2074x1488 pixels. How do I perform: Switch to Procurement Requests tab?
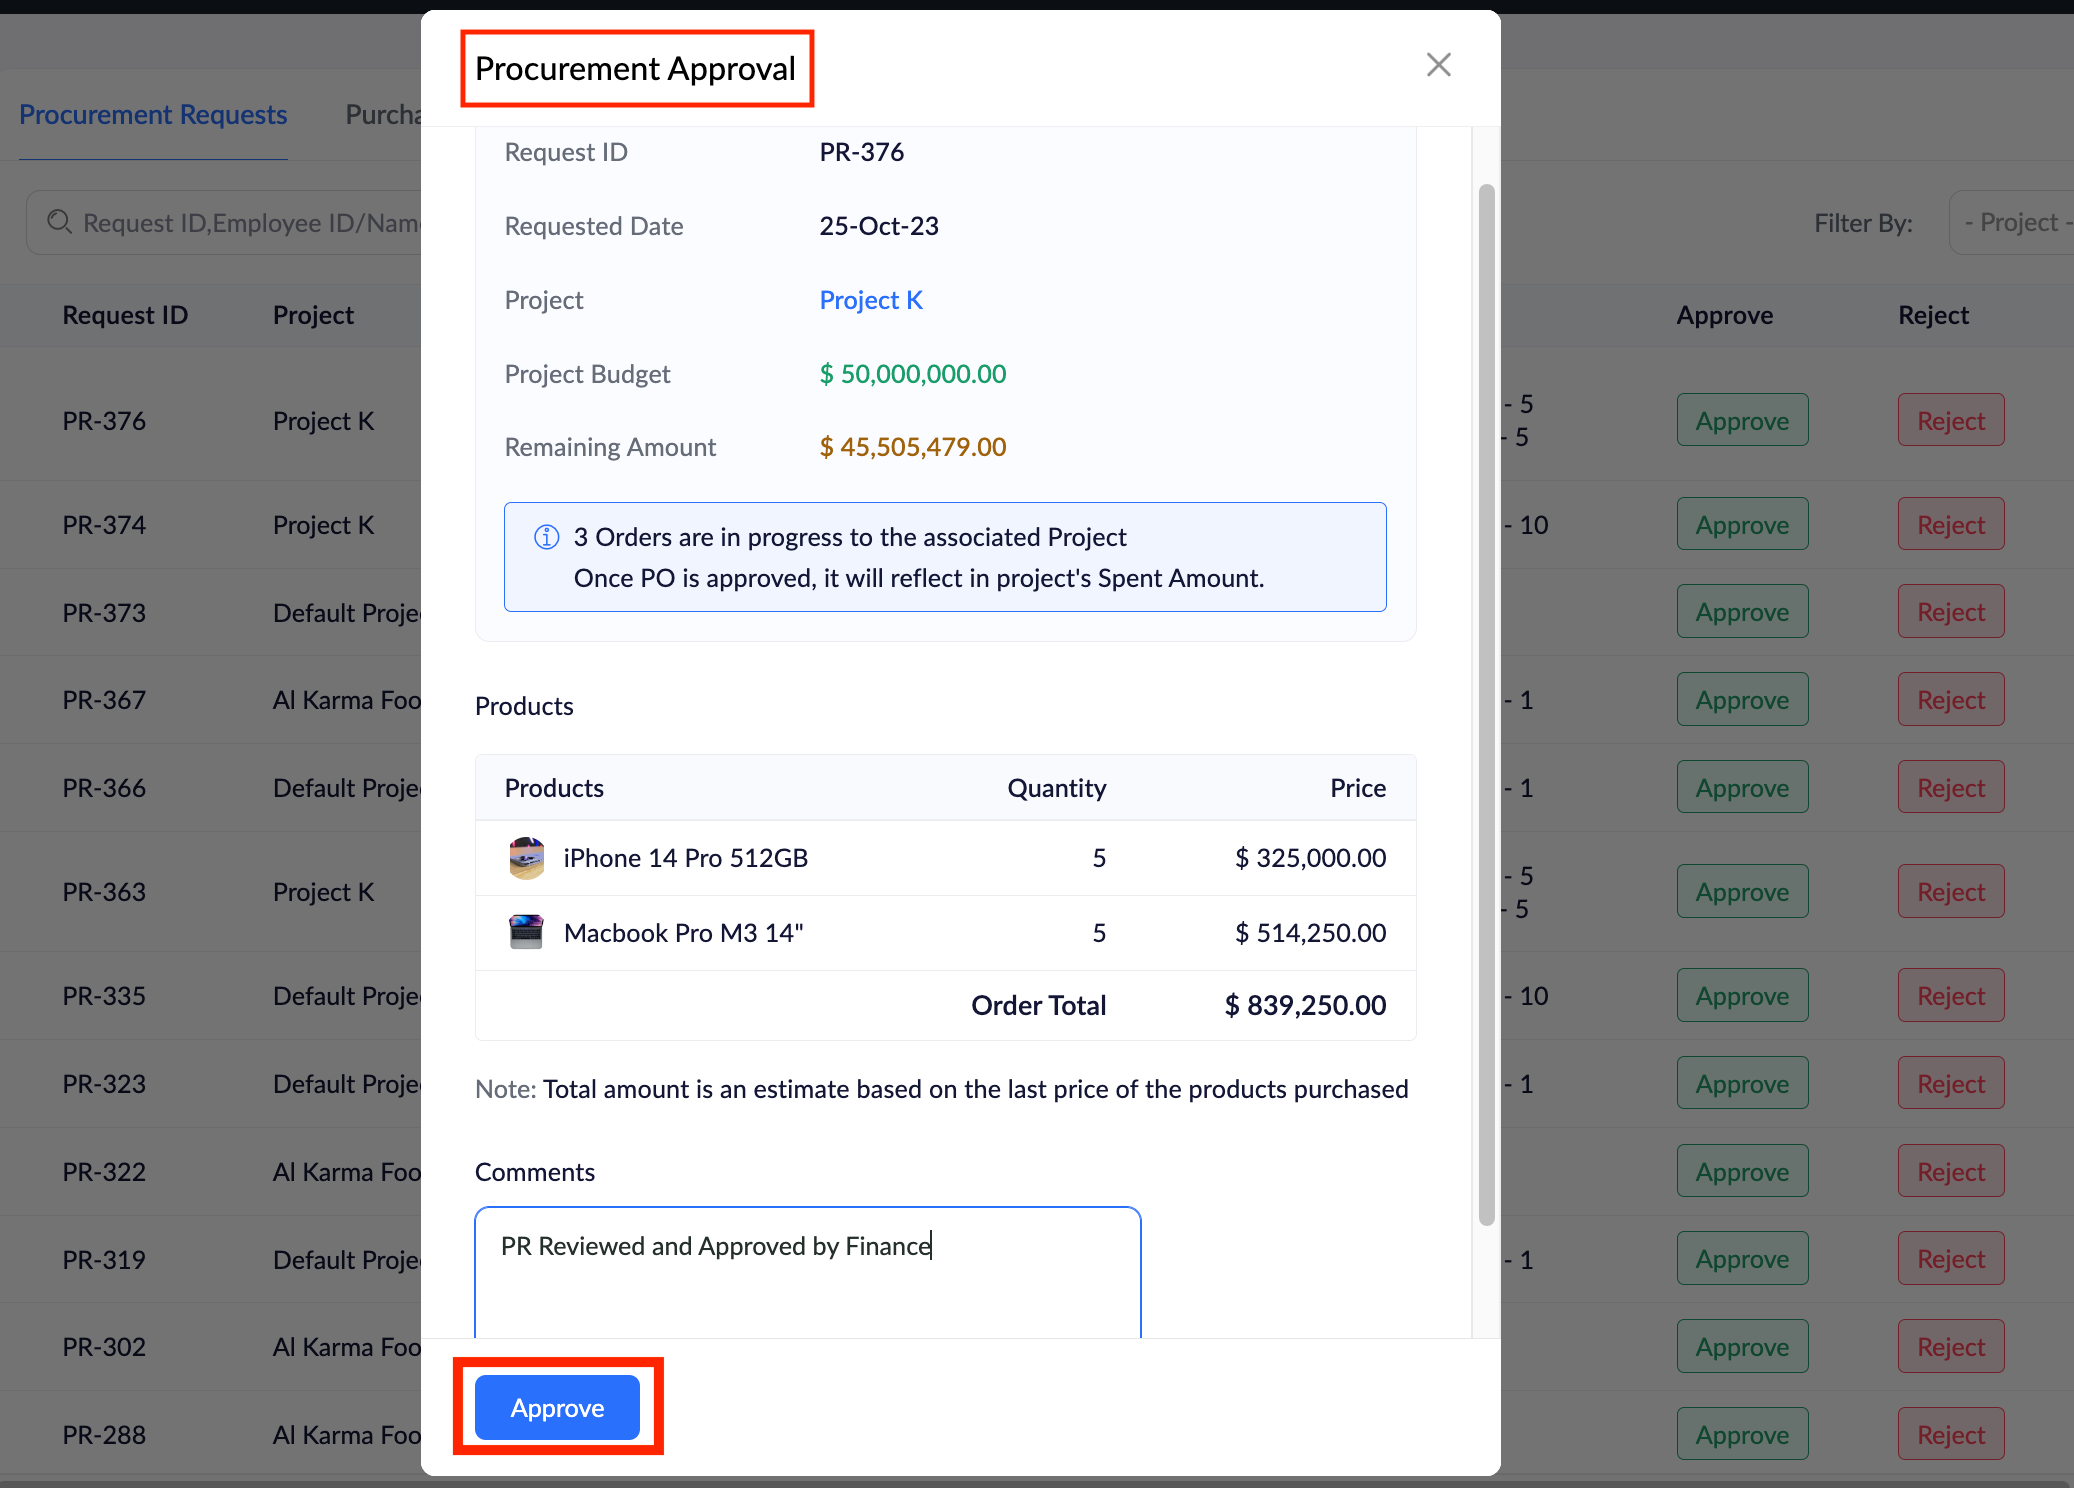pos(153,115)
